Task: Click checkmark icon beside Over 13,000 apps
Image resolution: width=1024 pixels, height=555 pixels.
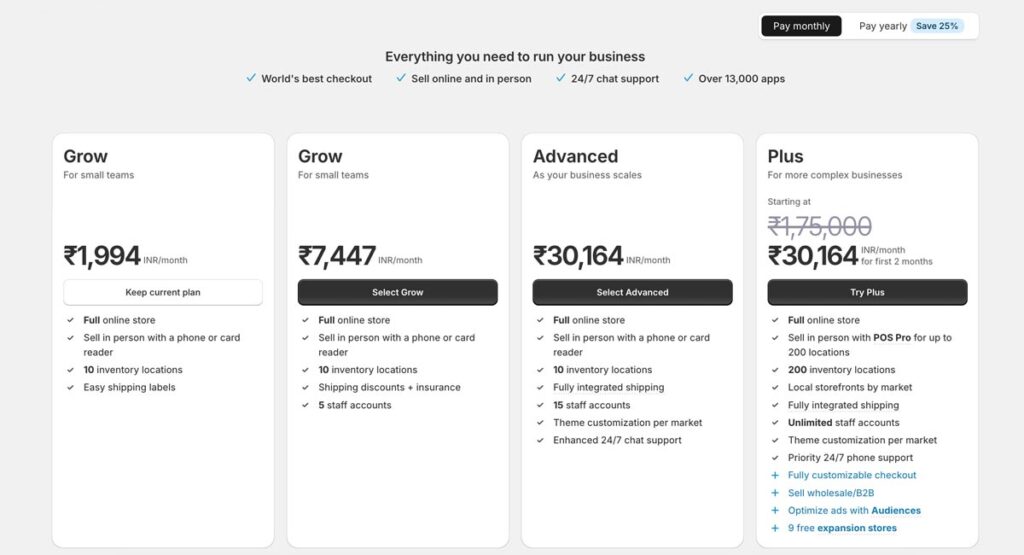Action: 688,78
